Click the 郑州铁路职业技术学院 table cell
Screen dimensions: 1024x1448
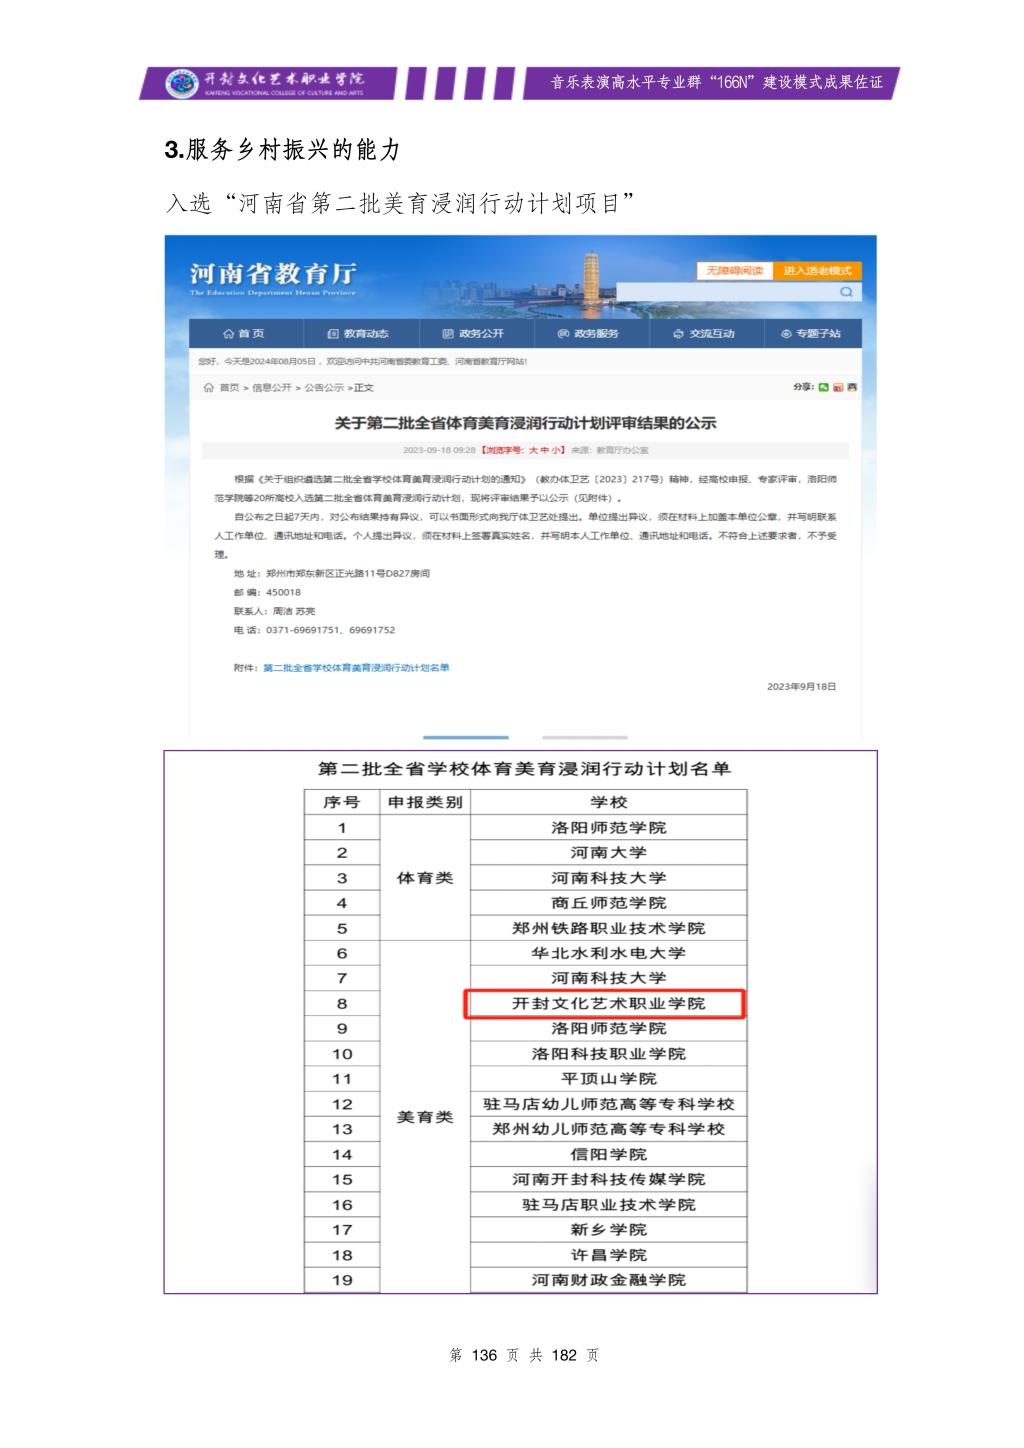click(608, 928)
